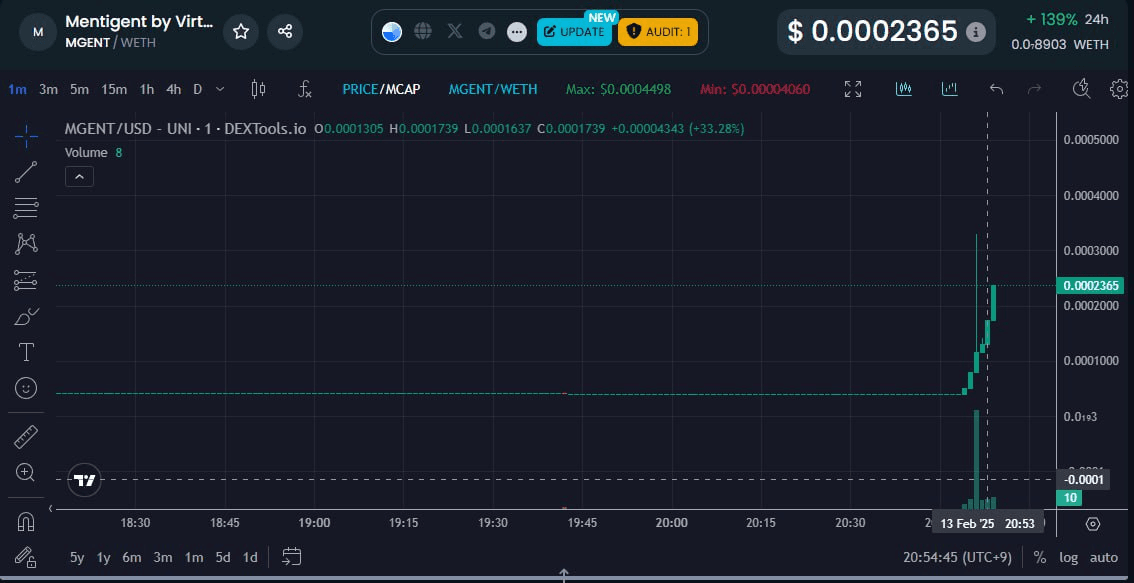
Task: Set chart range to 5y
Action: pyautogui.click(x=77, y=557)
